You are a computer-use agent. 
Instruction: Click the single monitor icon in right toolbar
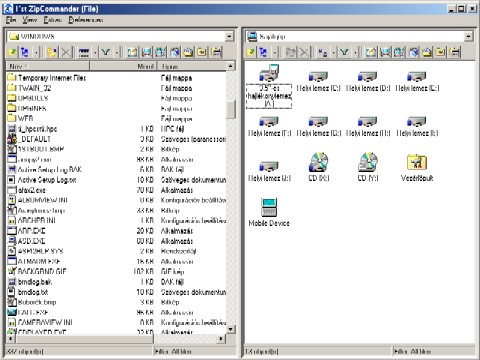click(385, 52)
